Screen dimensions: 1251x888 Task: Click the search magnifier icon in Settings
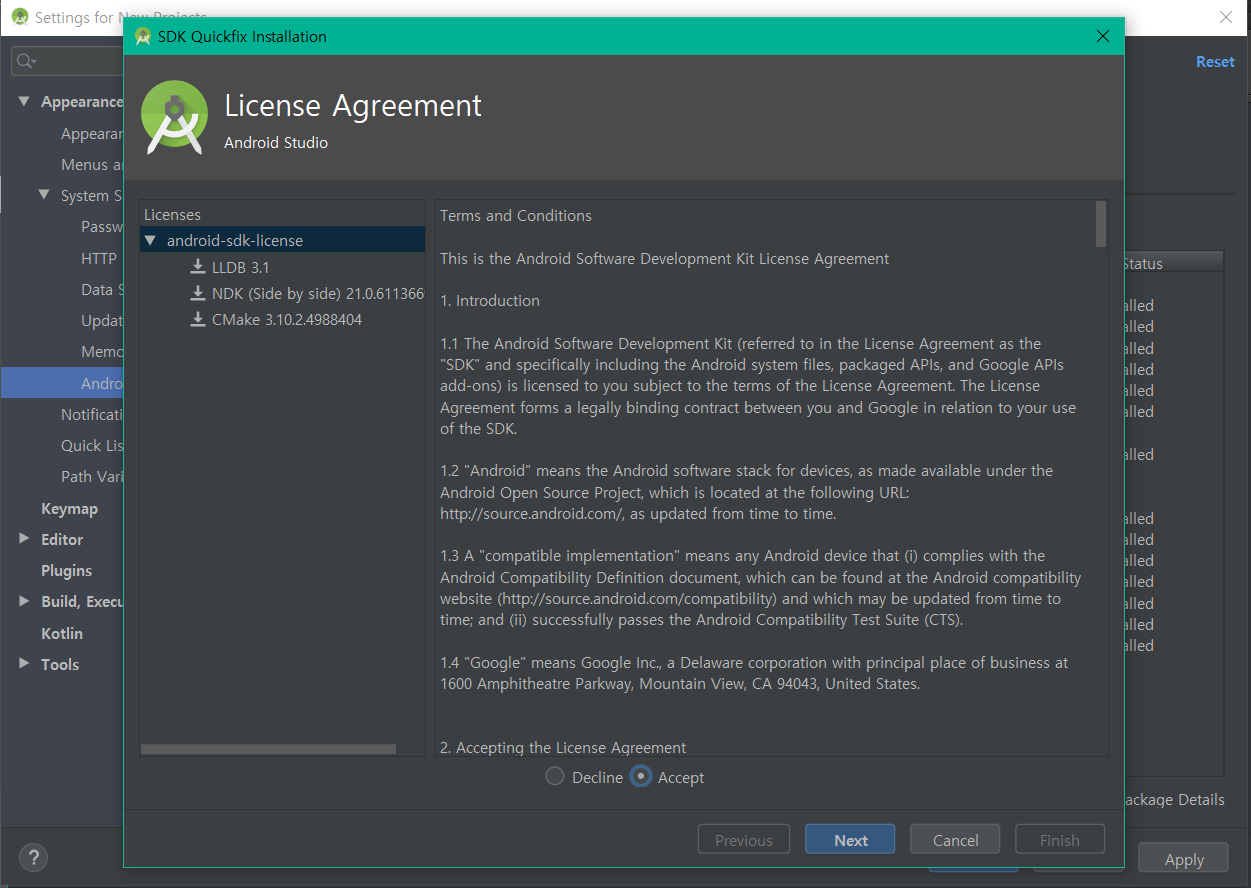pos(26,61)
